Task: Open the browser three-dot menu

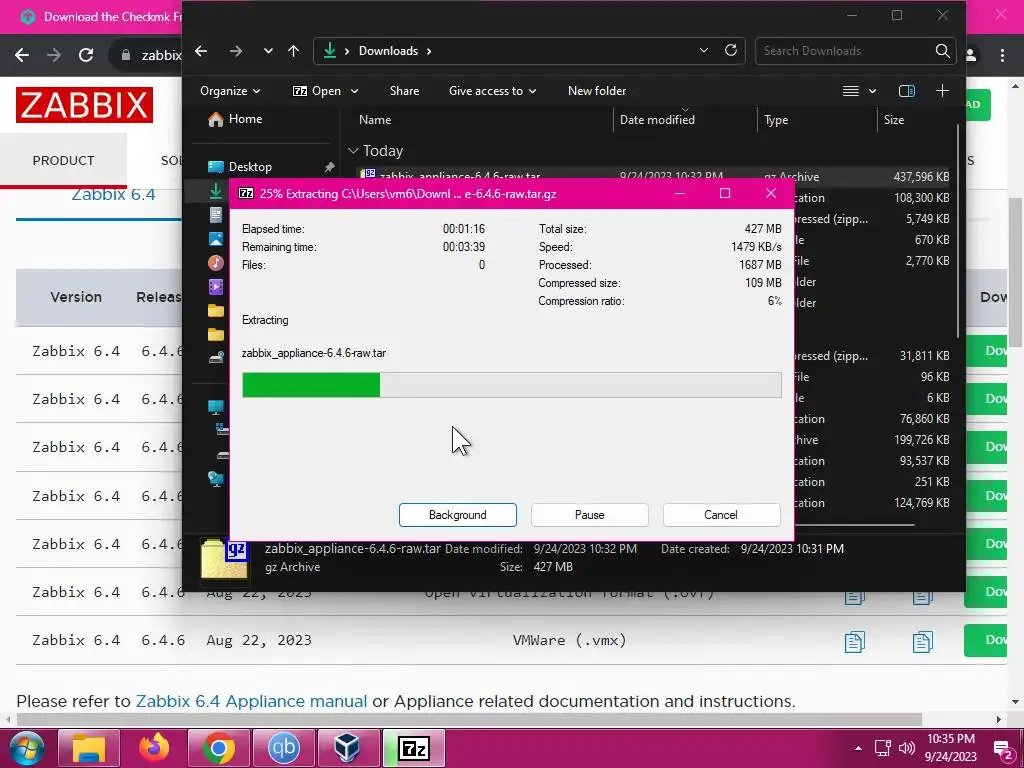Action: pos(1002,56)
